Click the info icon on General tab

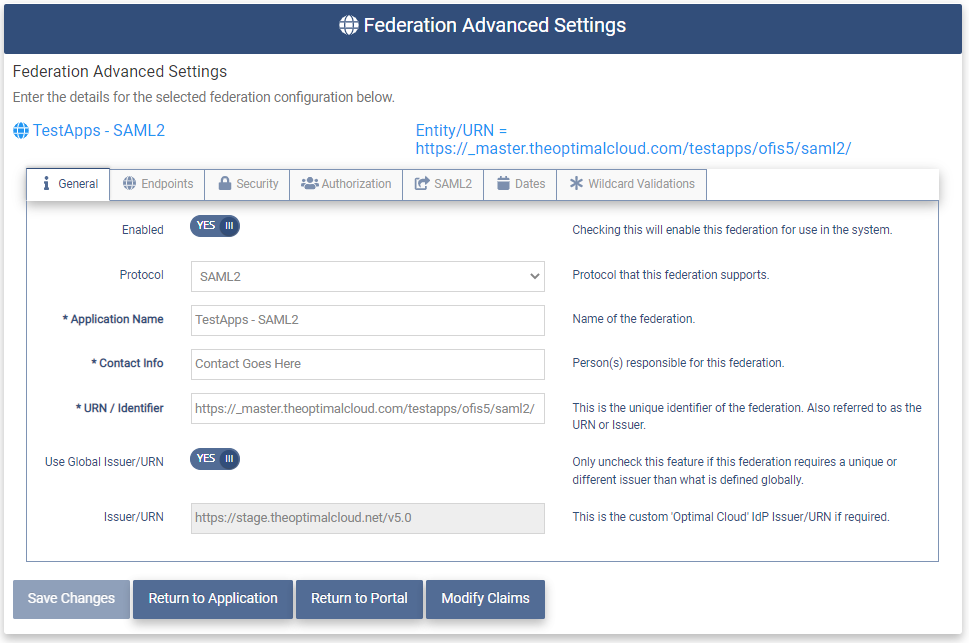pos(46,184)
